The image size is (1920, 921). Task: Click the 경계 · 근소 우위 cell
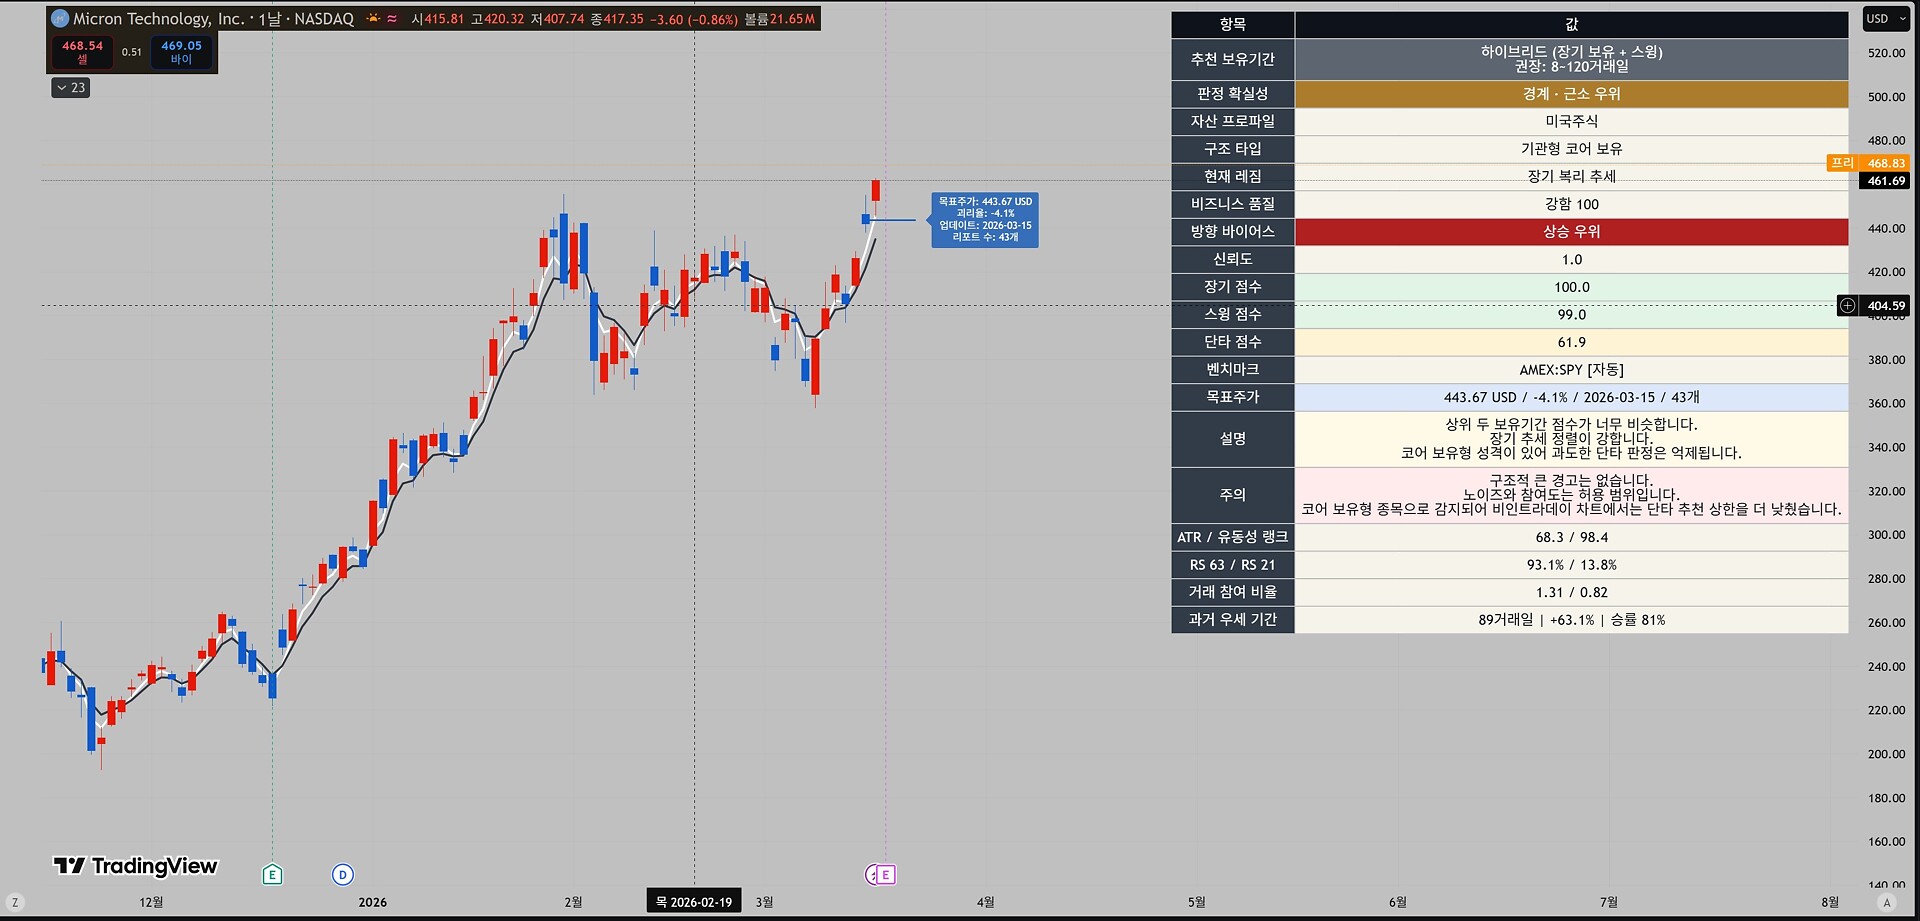click(x=1572, y=94)
